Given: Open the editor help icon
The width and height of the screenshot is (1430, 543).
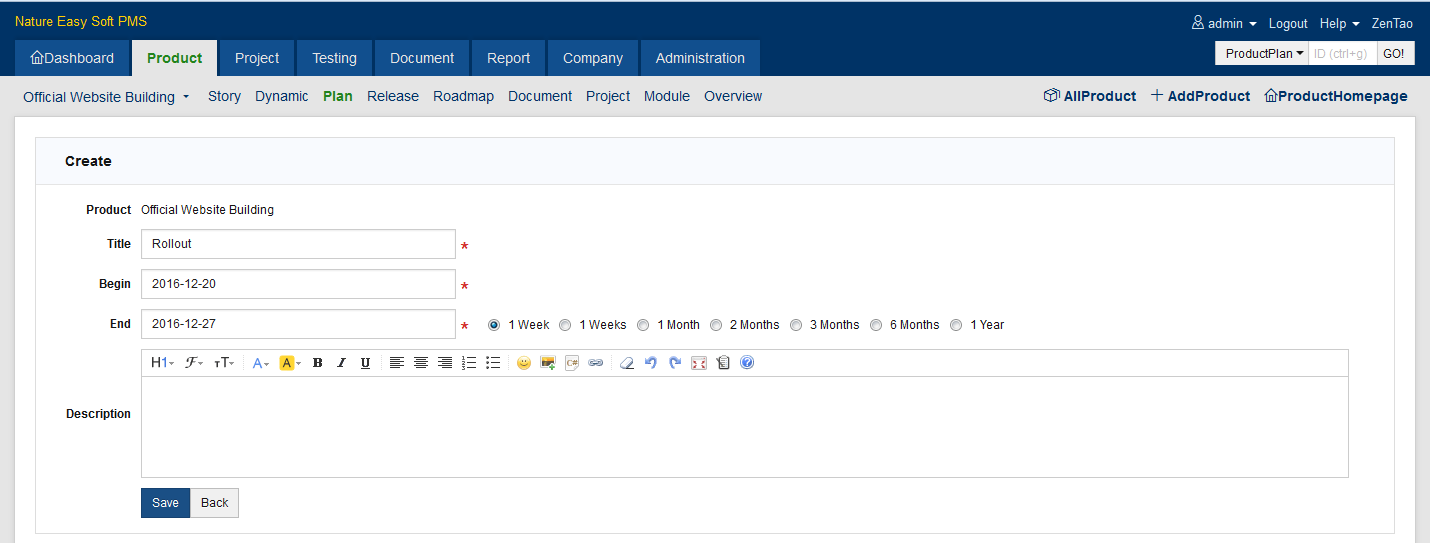Looking at the screenshot, I should (x=747, y=363).
